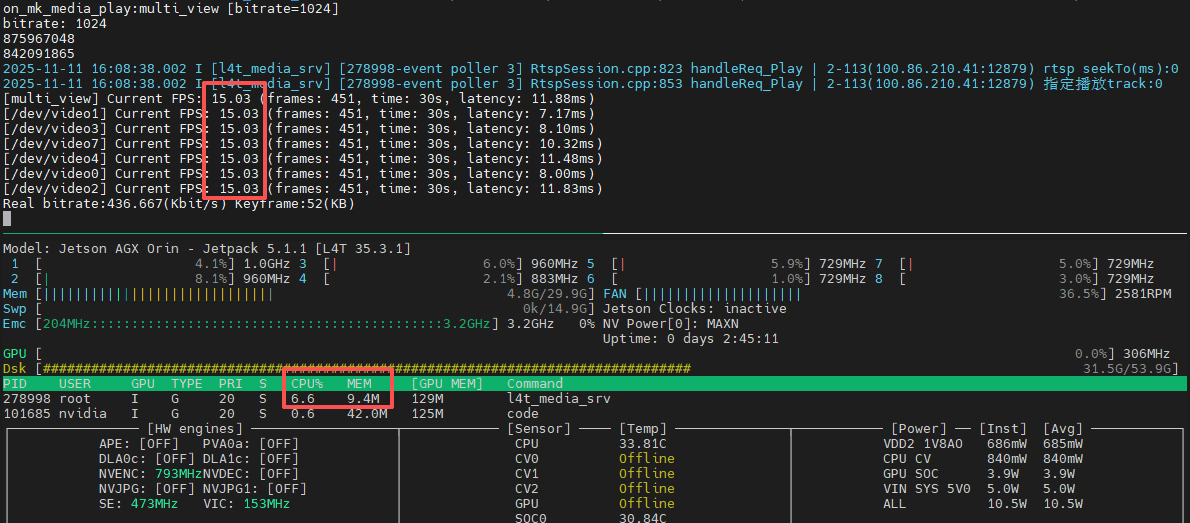Click the Command column header

click(x=535, y=383)
